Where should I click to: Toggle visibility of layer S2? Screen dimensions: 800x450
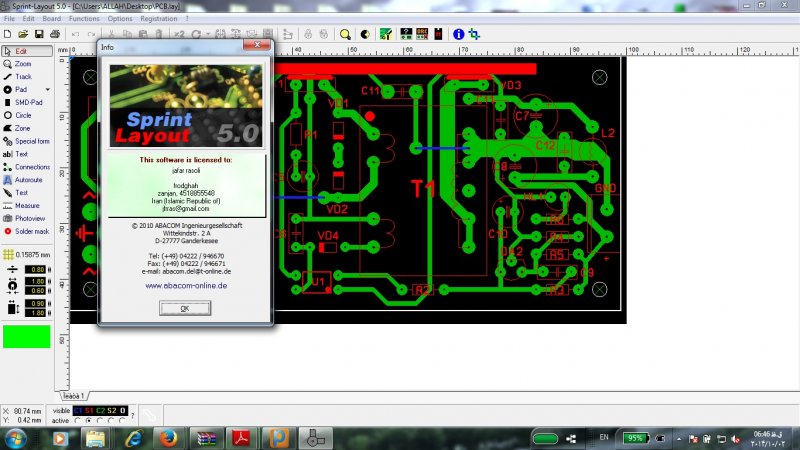[x=112, y=410]
